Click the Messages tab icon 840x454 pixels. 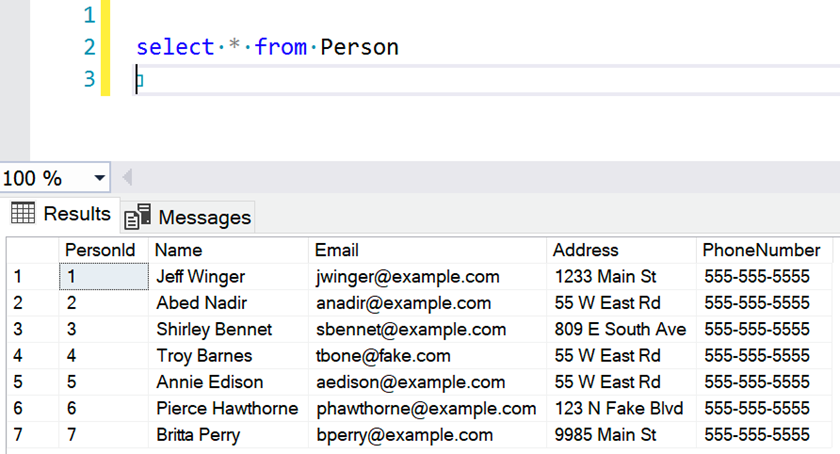[137, 217]
